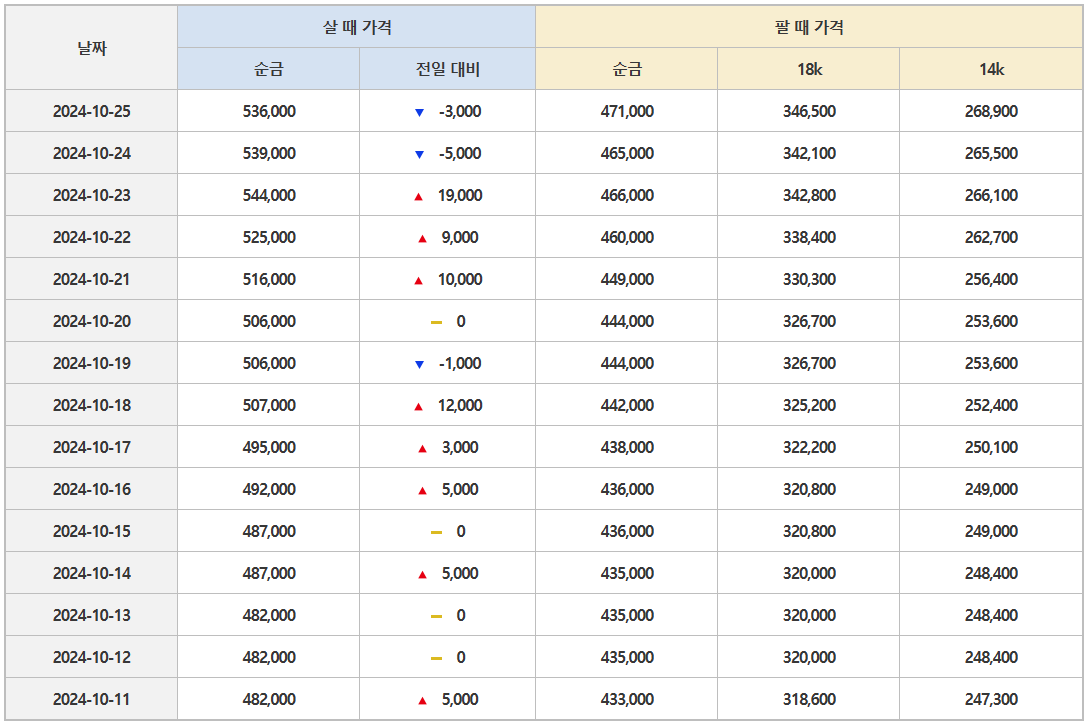Click the red up arrow in 2024-10-18 row
Viewport: 1091px width, 727px height.
pos(418,406)
